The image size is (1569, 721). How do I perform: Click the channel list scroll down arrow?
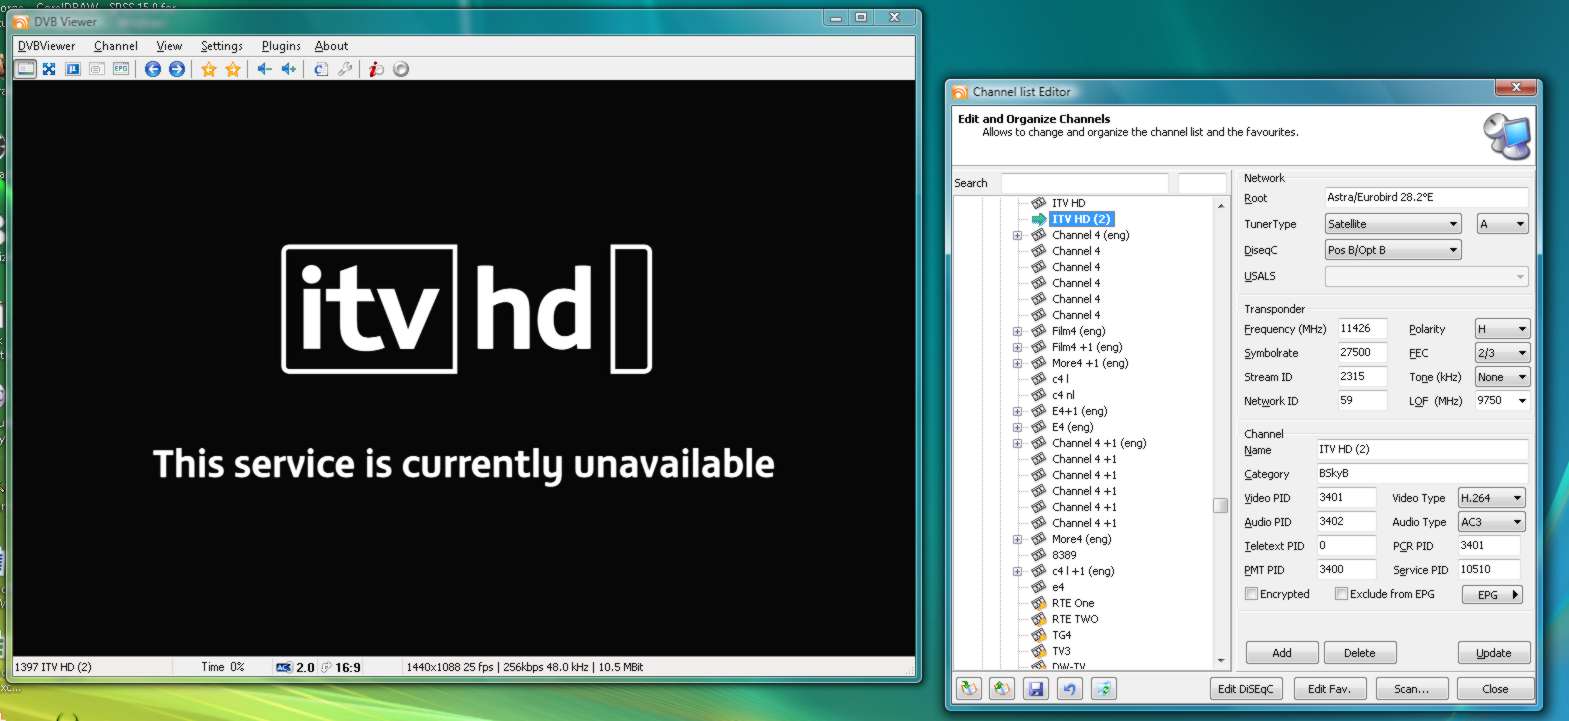pyautogui.click(x=1220, y=661)
